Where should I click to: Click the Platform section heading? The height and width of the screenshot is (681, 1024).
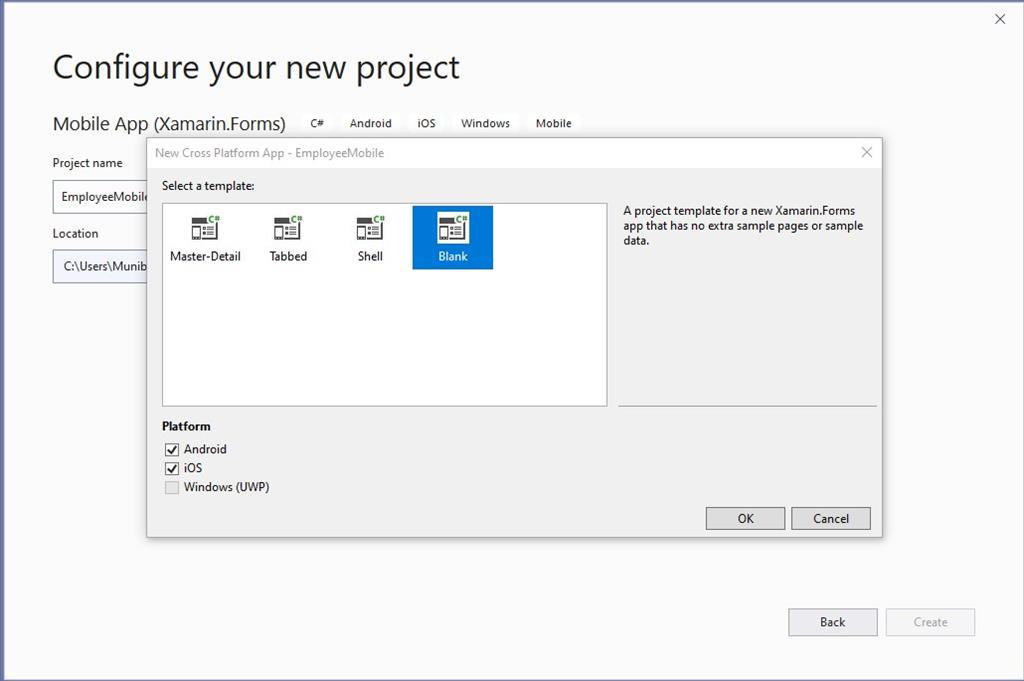tap(186, 426)
